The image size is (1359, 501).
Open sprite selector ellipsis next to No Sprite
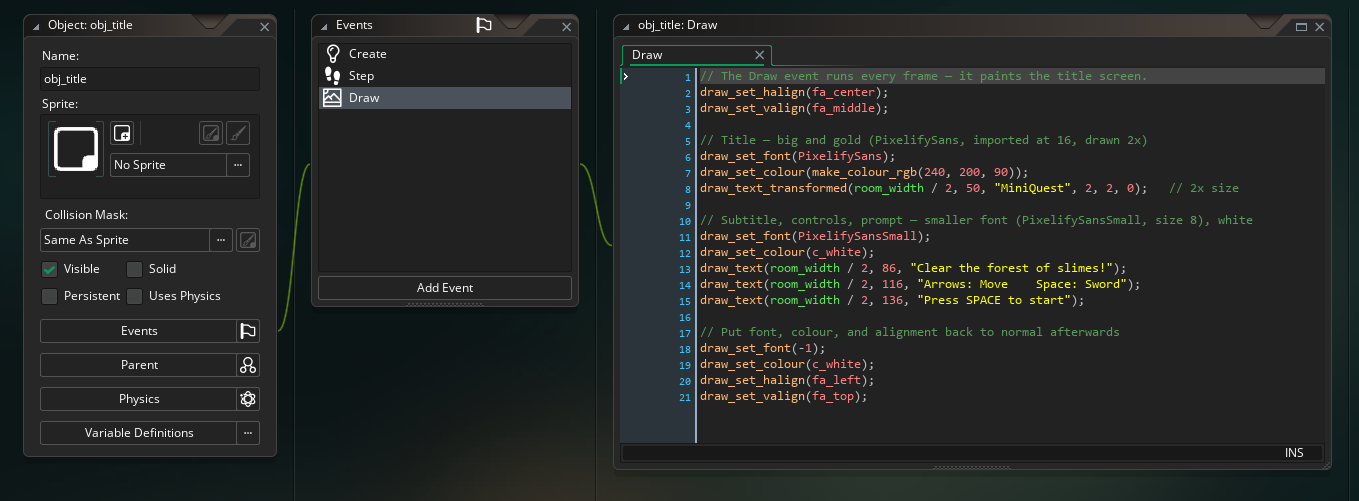click(x=238, y=165)
